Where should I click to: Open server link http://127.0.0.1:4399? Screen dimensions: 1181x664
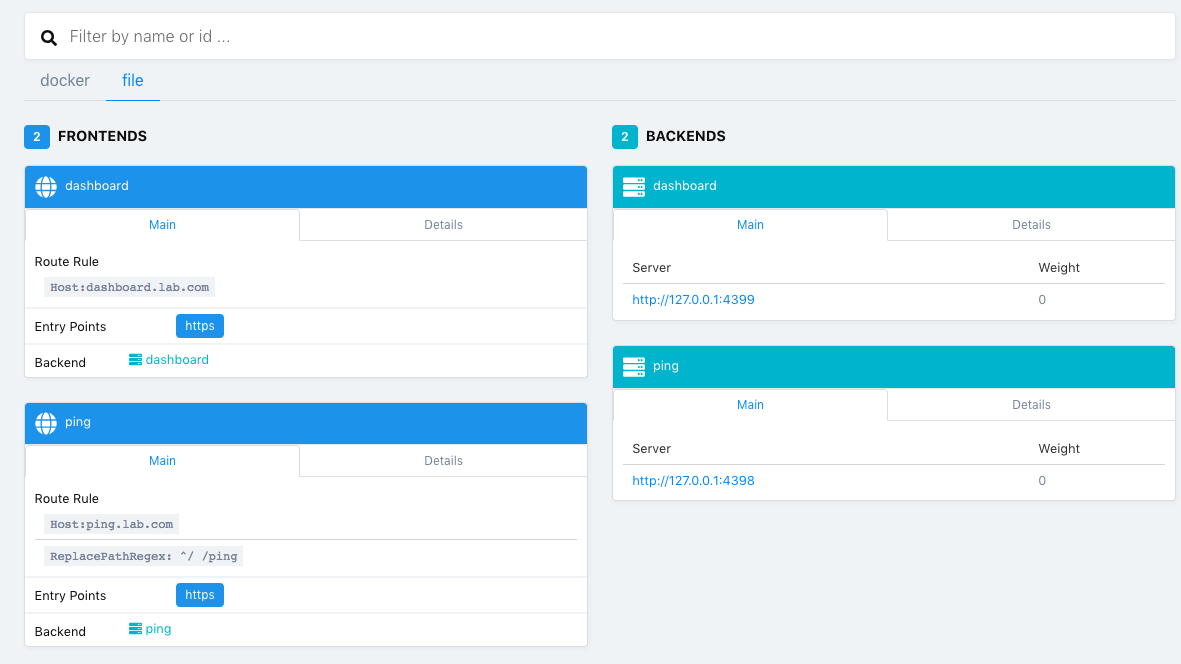click(x=693, y=300)
